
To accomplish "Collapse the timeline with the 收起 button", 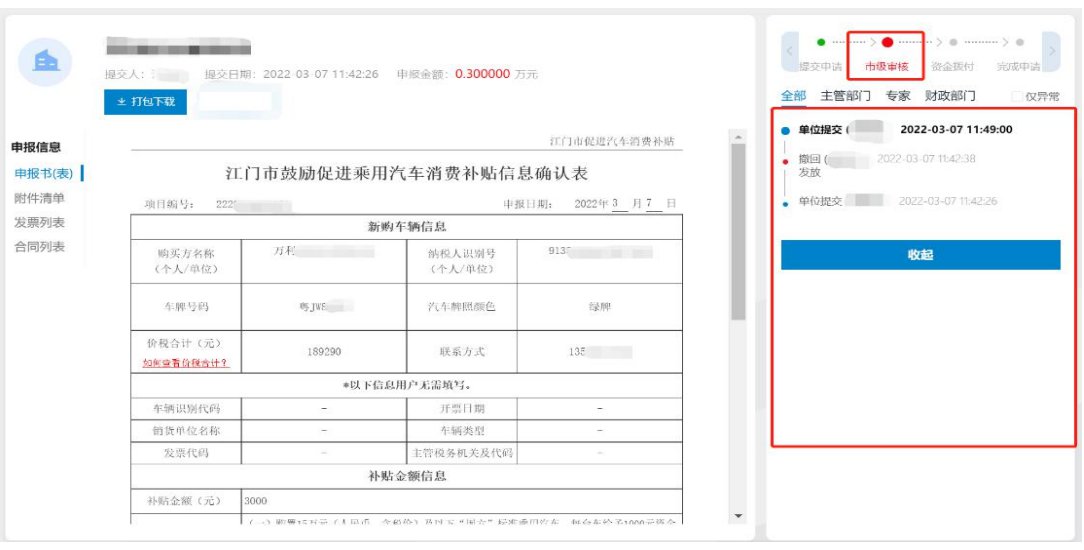I will pos(920,255).
